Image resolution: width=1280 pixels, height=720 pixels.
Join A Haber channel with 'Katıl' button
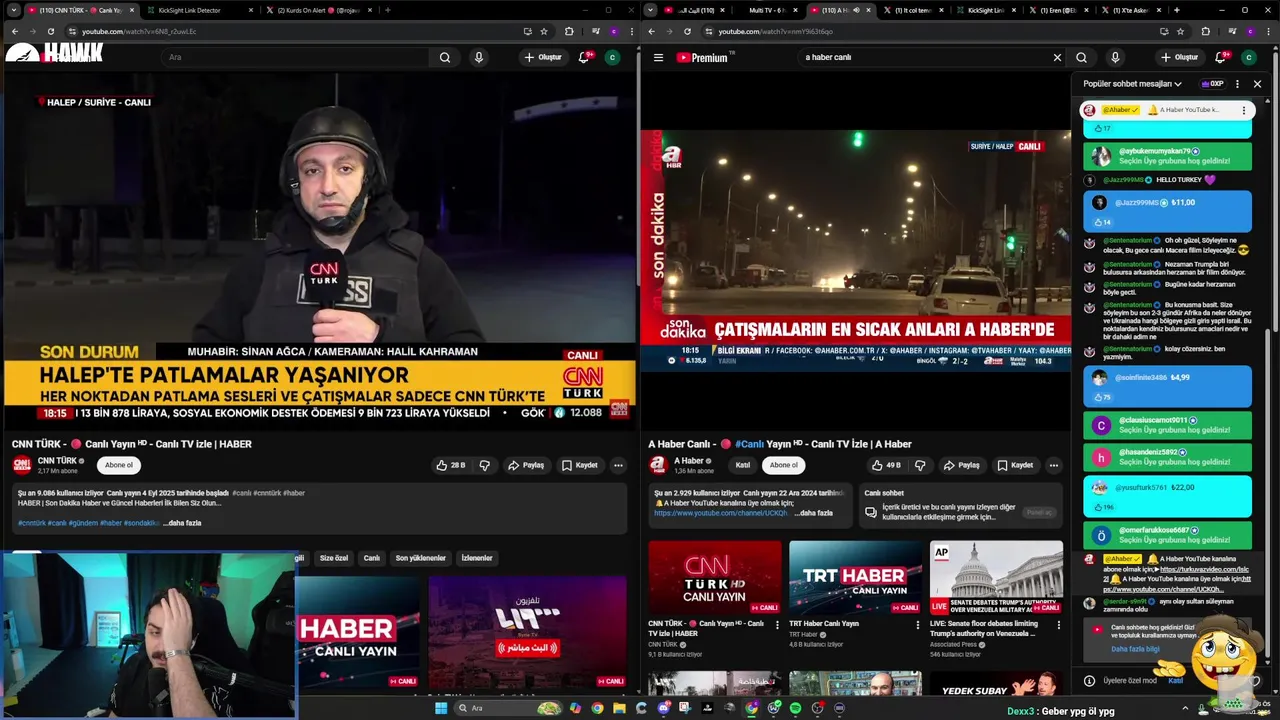(x=743, y=465)
